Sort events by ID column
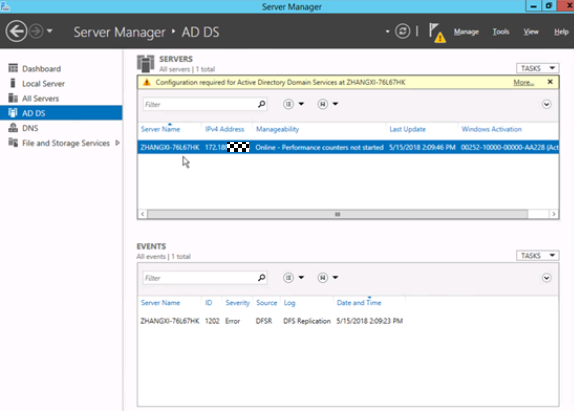 coord(208,302)
